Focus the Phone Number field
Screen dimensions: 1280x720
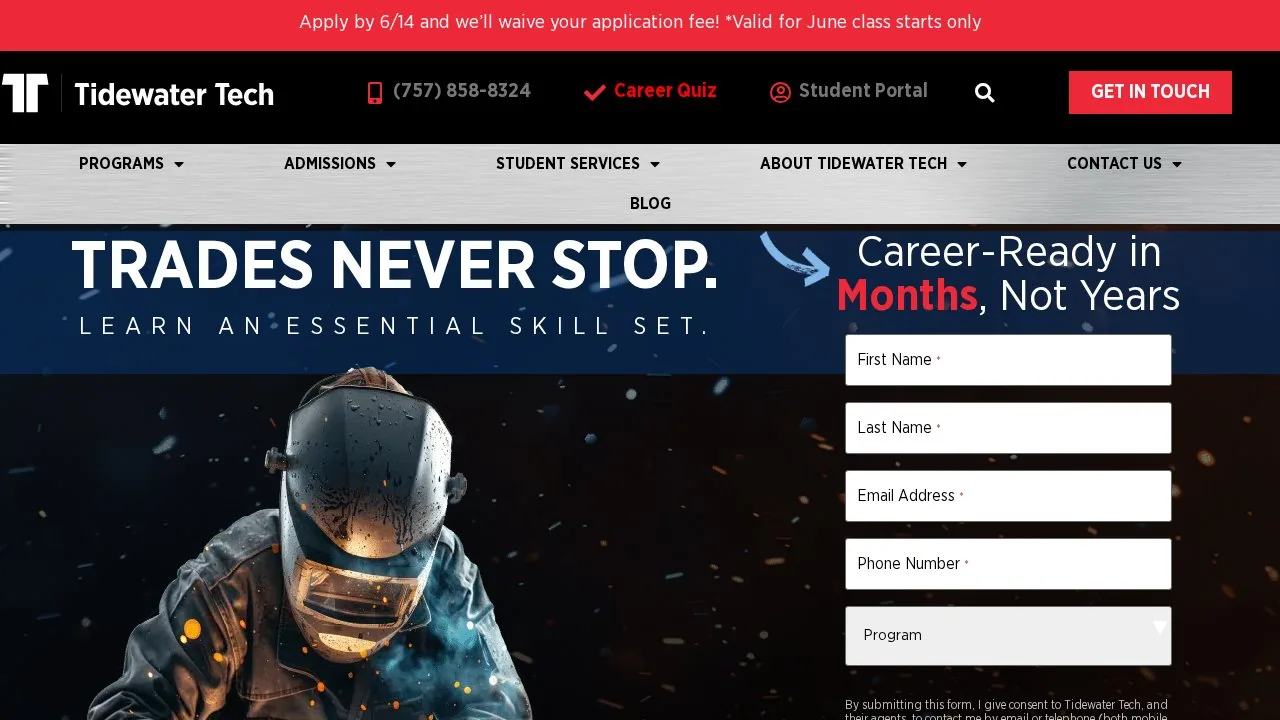[x=1008, y=564]
